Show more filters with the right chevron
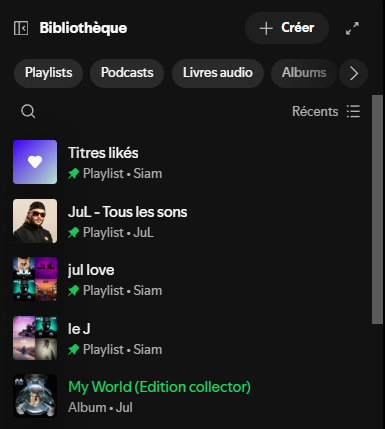 pos(354,73)
